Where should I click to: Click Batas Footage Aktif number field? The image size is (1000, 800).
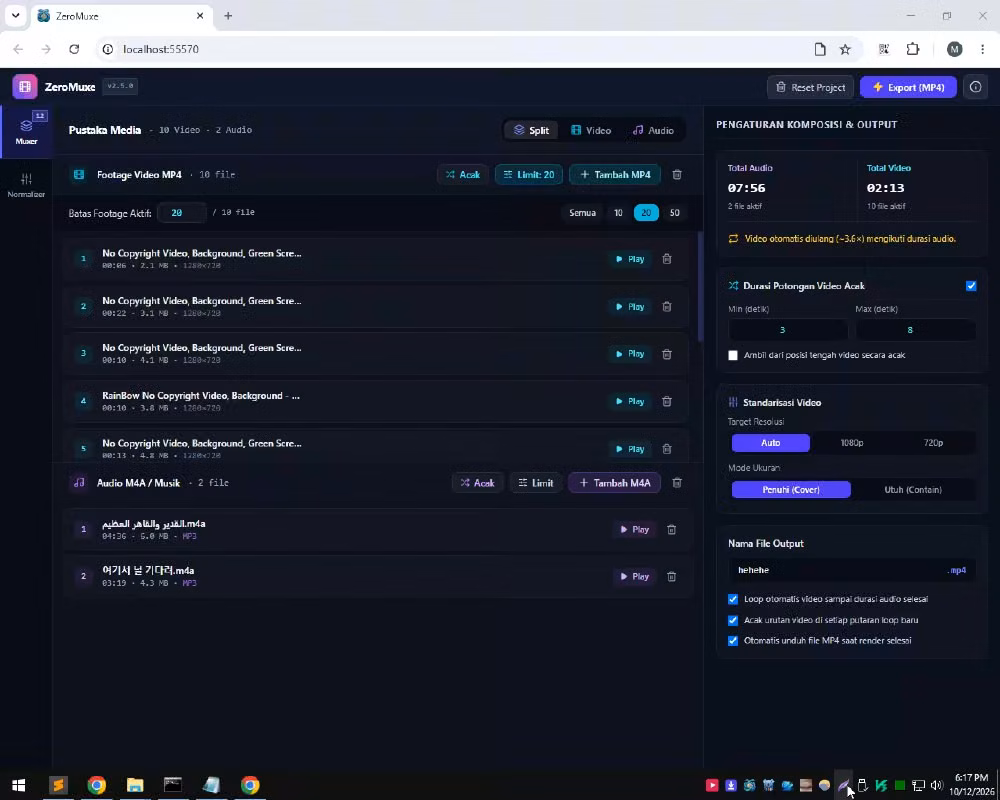(x=181, y=212)
